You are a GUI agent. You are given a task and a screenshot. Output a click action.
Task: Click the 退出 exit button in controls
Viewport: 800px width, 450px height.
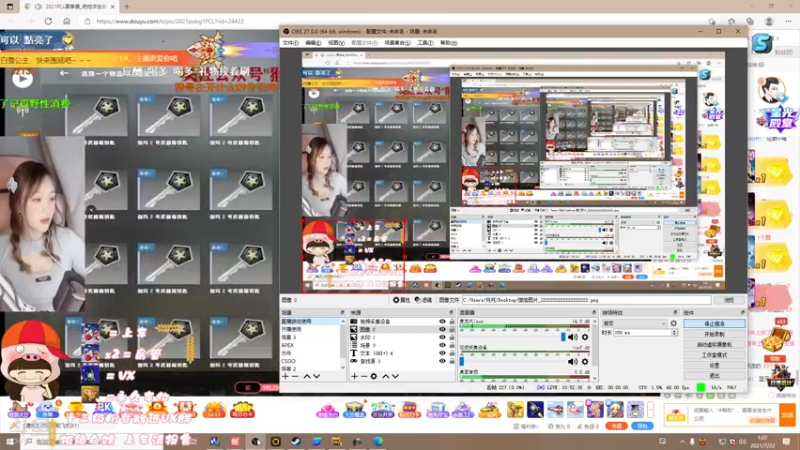click(x=714, y=376)
